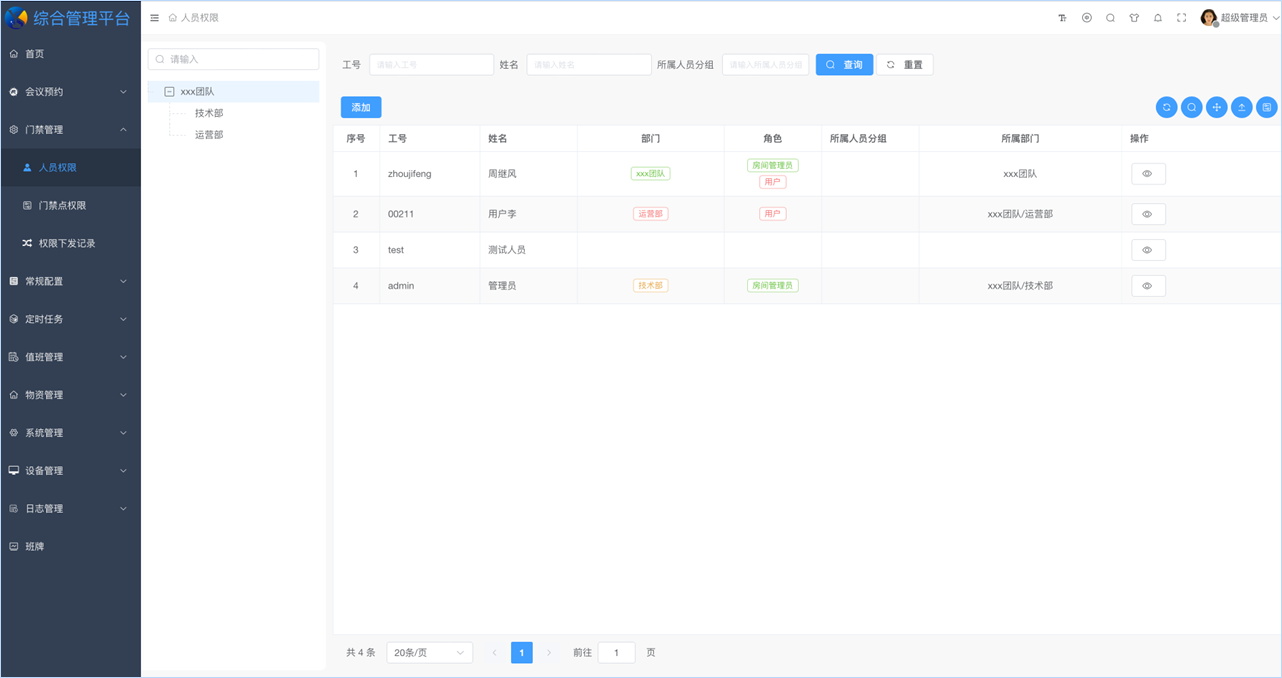This screenshot has width=1282, height=678.
Task: Click the blue move-arrows circle button
Action: 1217,107
